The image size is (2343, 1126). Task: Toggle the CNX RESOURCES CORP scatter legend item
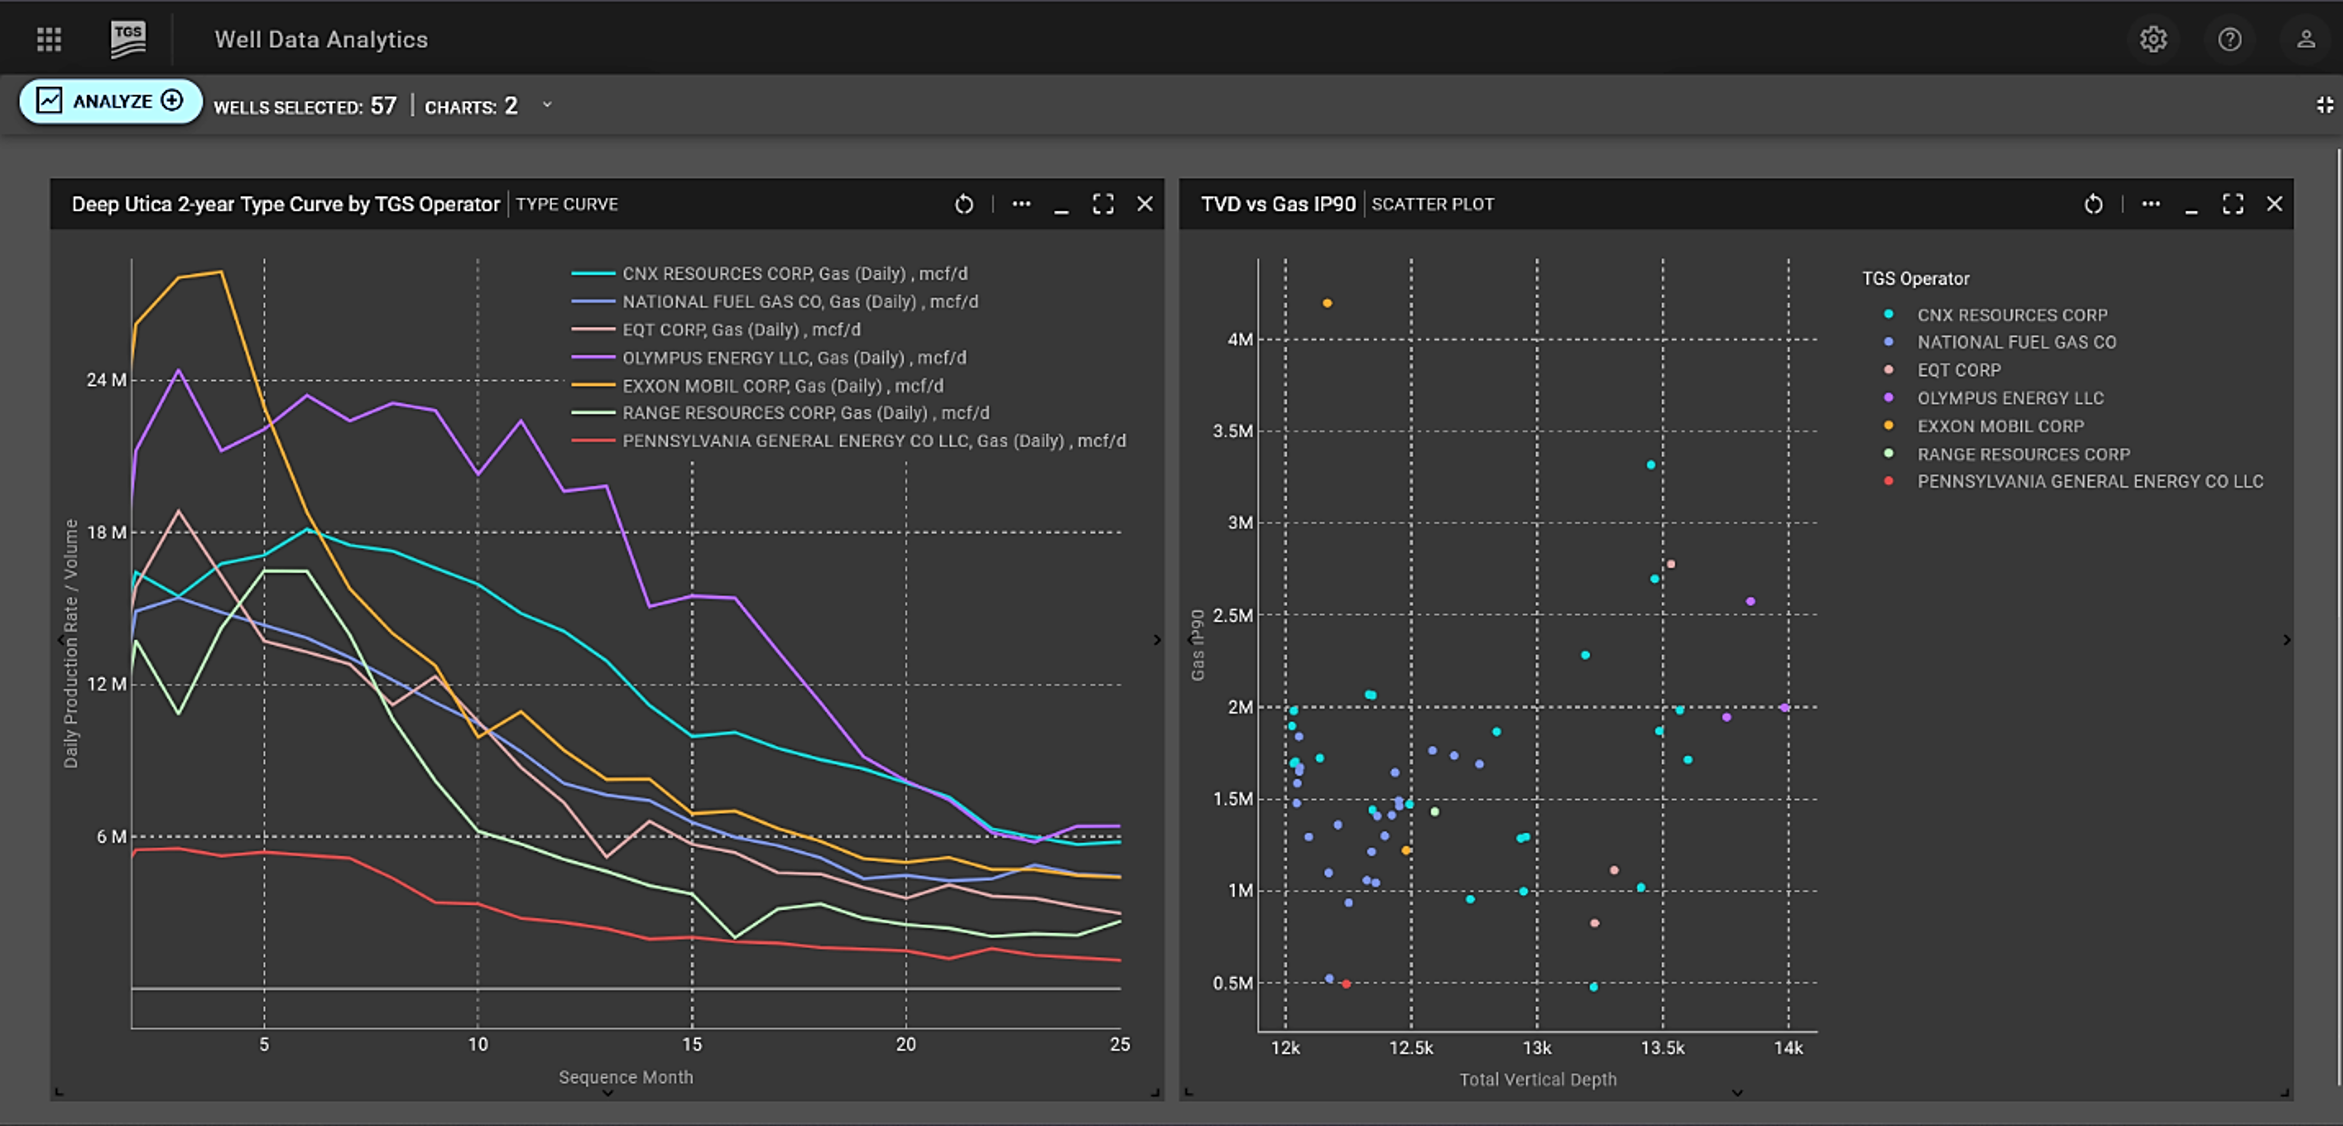2011,314
